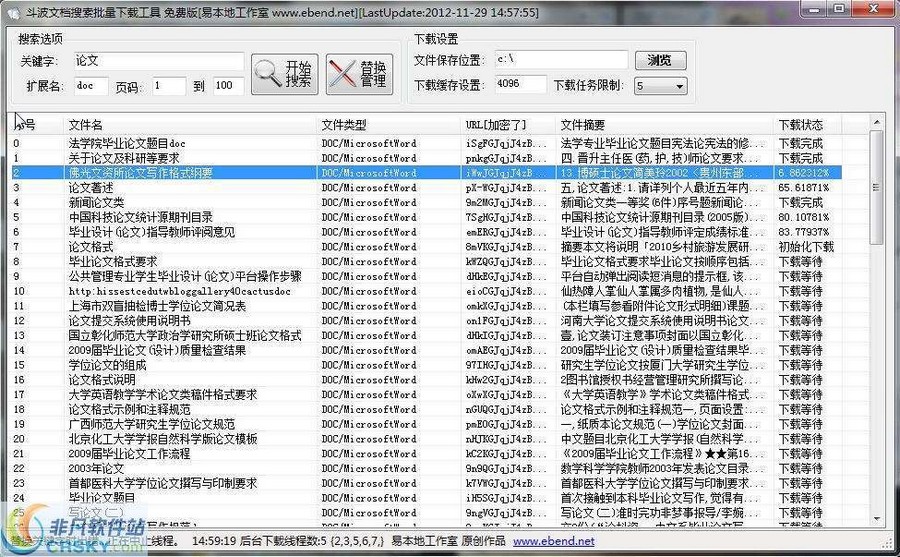Open the www.ebend.net link in status bar
Screen dimensions: 900x557
[553, 541]
